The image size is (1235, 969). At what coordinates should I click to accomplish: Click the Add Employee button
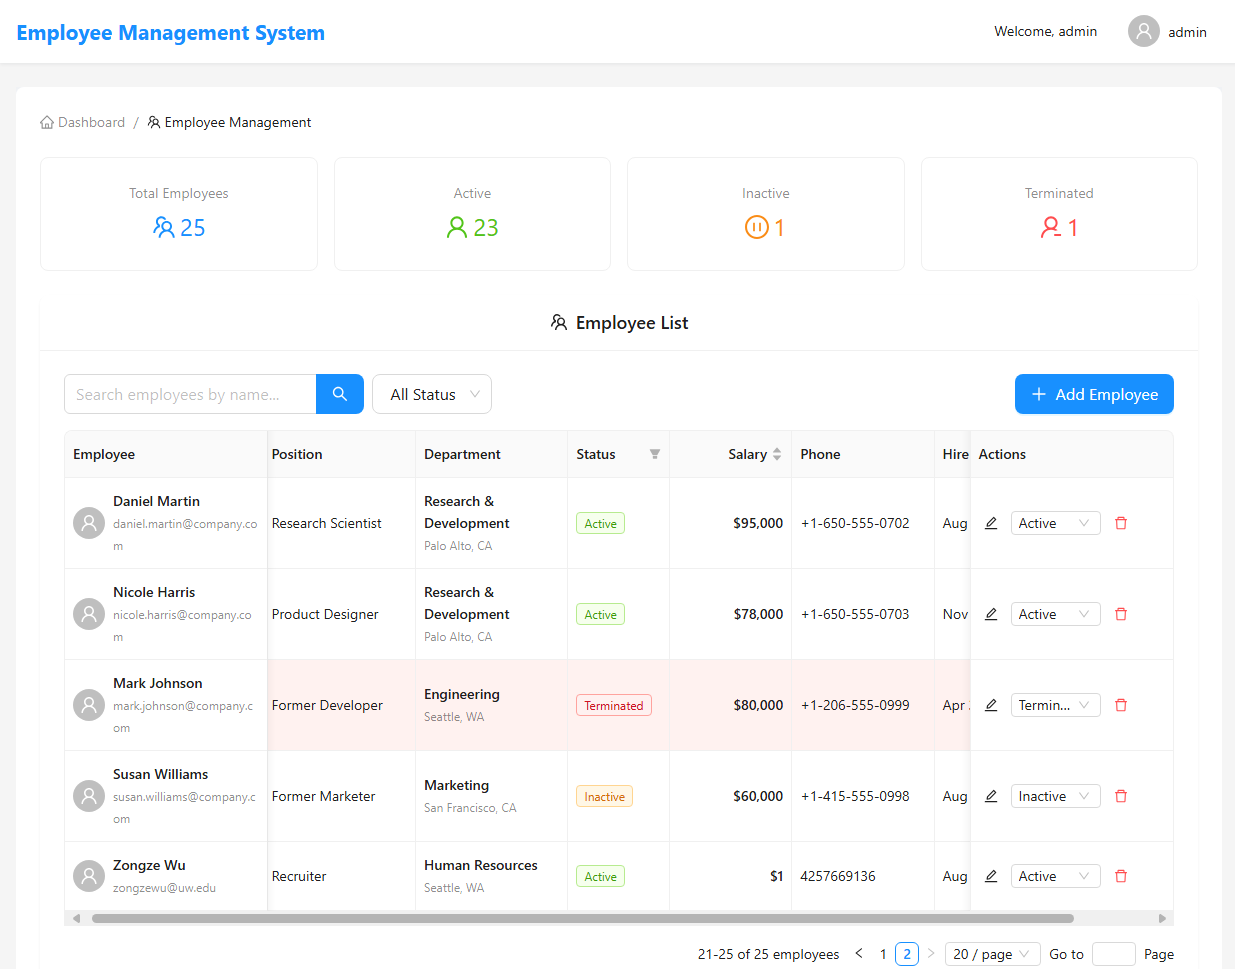pos(1094,394)
